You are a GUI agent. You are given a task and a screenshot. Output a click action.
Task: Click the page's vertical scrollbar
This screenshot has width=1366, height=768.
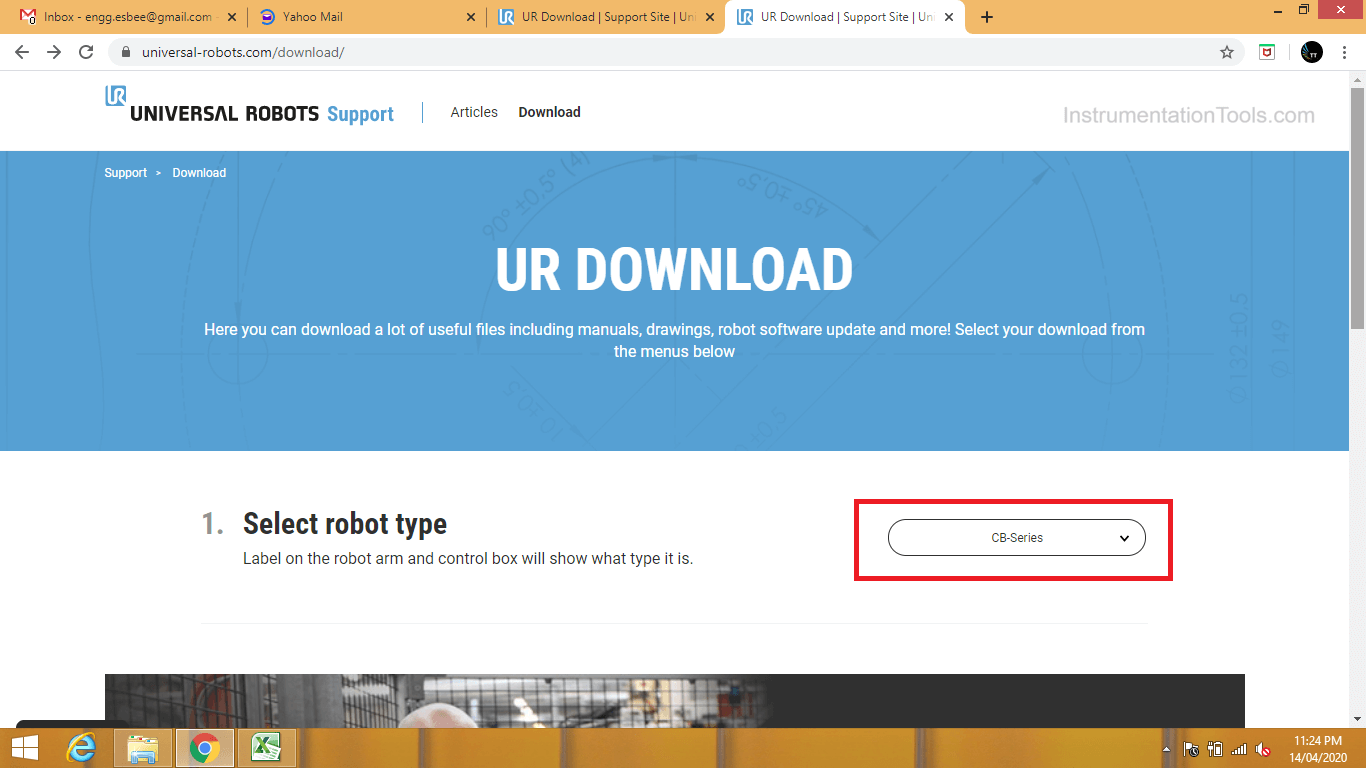(x=1357, y=210)
